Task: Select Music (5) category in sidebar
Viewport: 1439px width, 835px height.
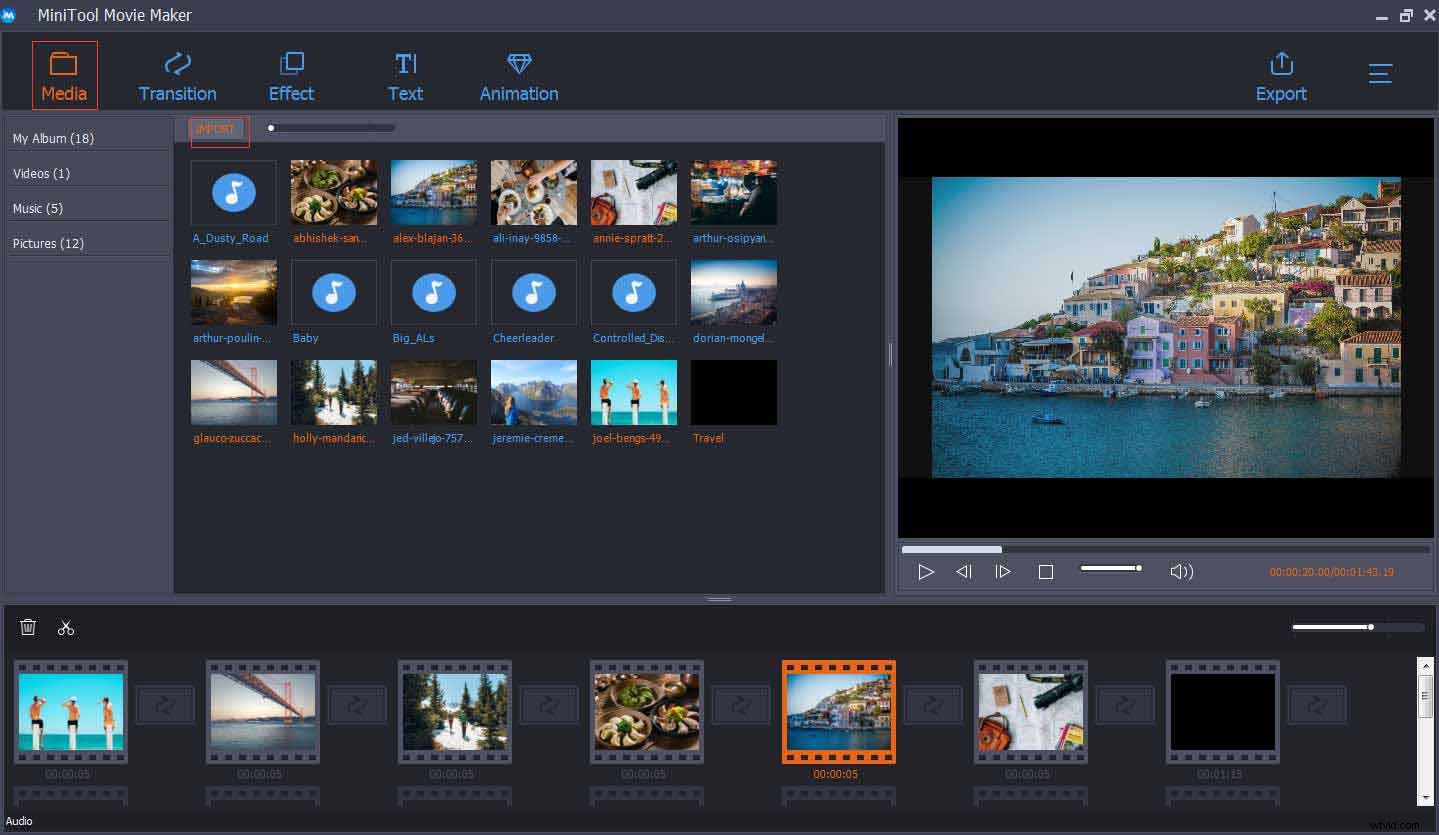Action: point(38,208)
